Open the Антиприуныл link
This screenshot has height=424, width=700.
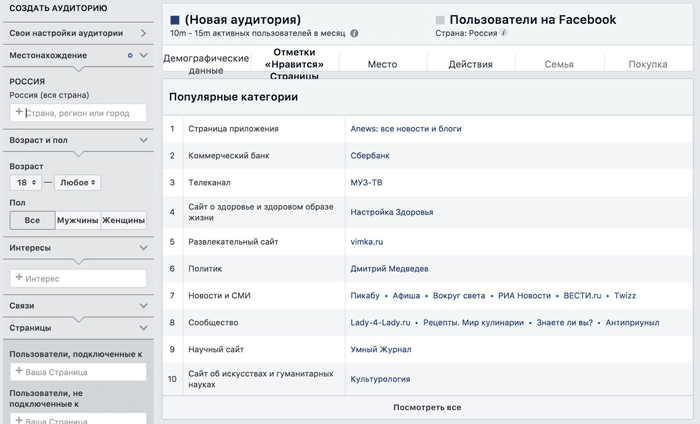pyautogui.click(x=632, y=322)
